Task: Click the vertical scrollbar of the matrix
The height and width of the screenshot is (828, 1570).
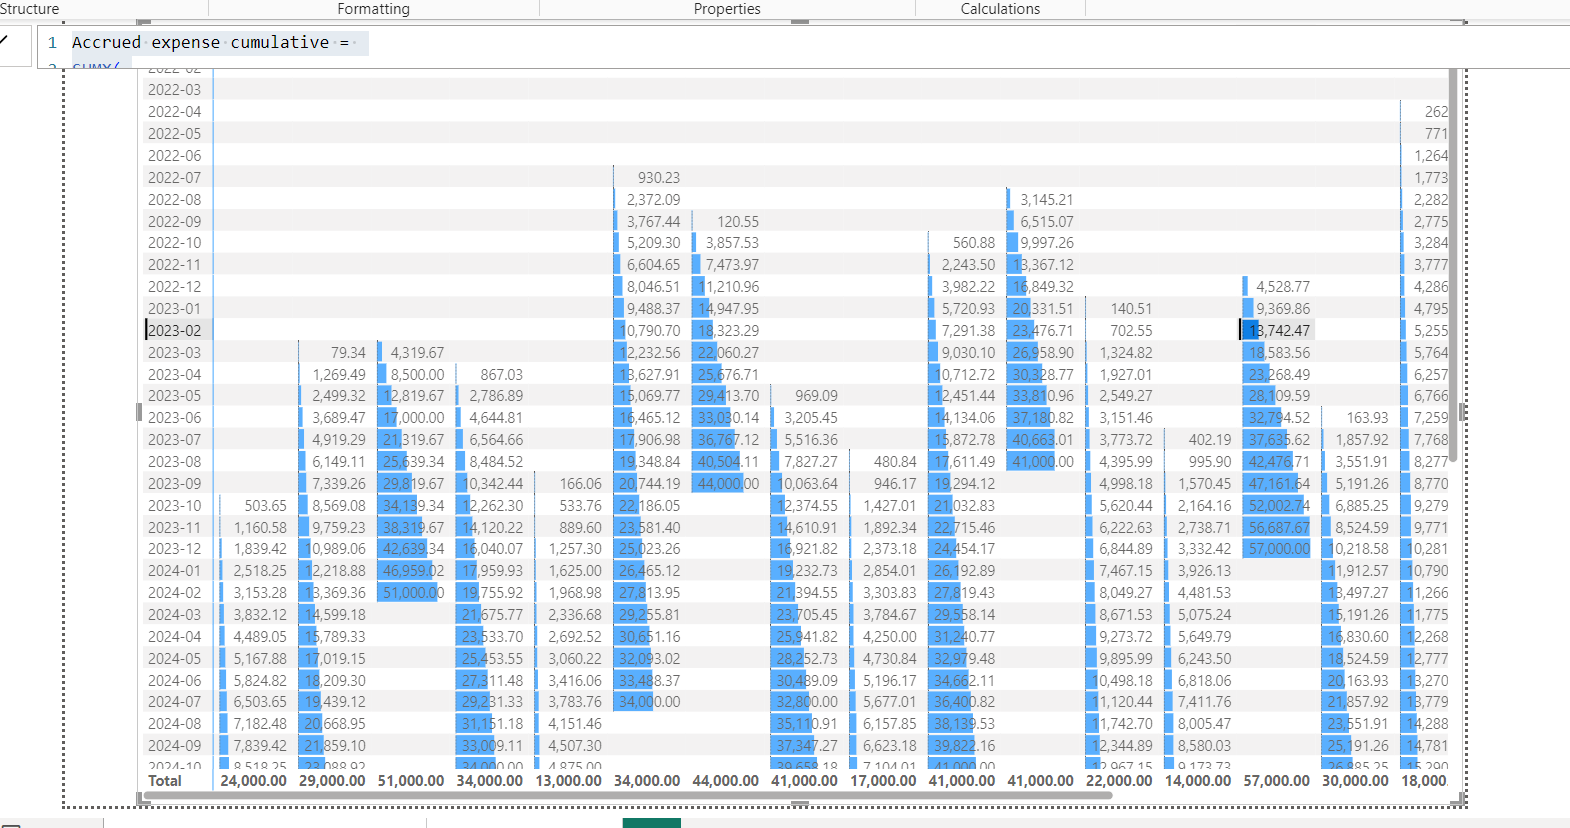Action: click(x=1453, y=265)
